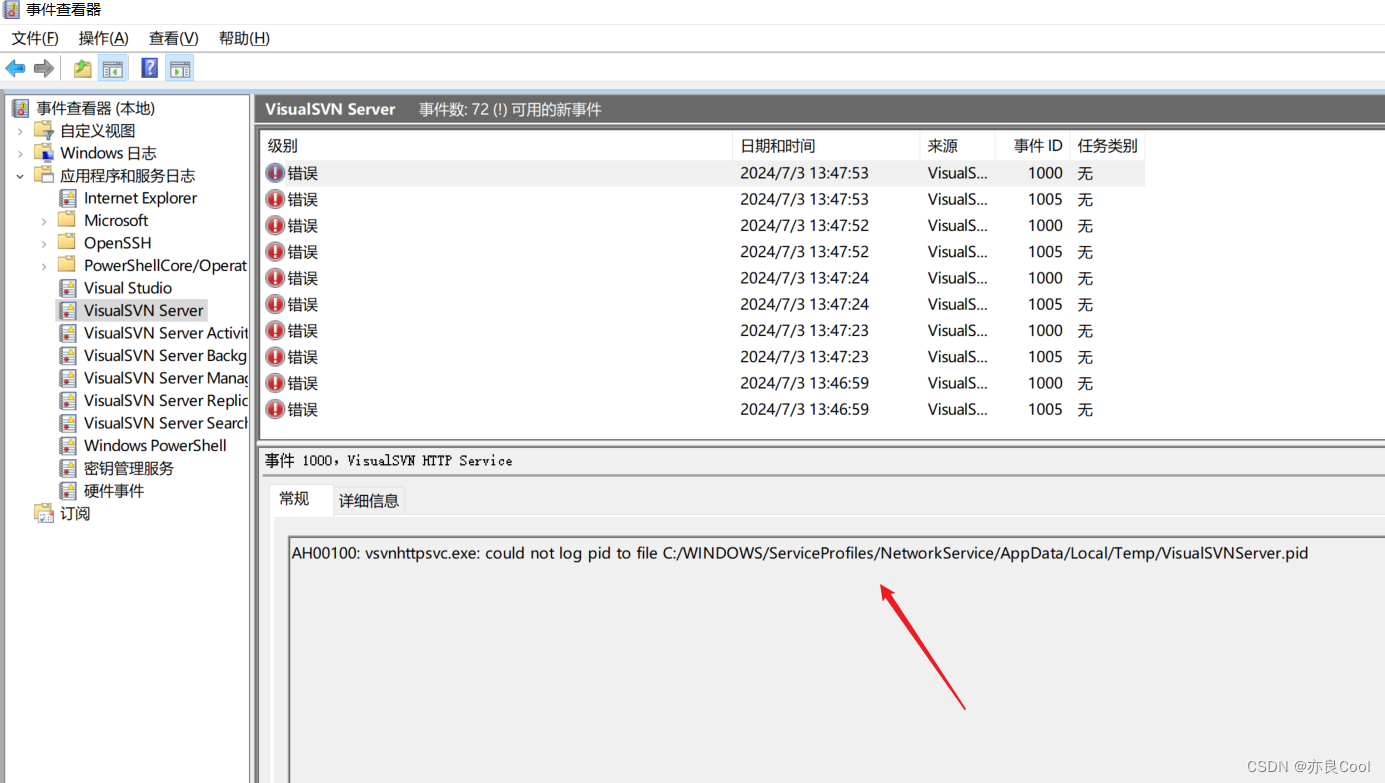Sort by the 事件 ID column header
Image resolution: width=1385 pixels, height=783 pixels.
[x=1032, y=146]
